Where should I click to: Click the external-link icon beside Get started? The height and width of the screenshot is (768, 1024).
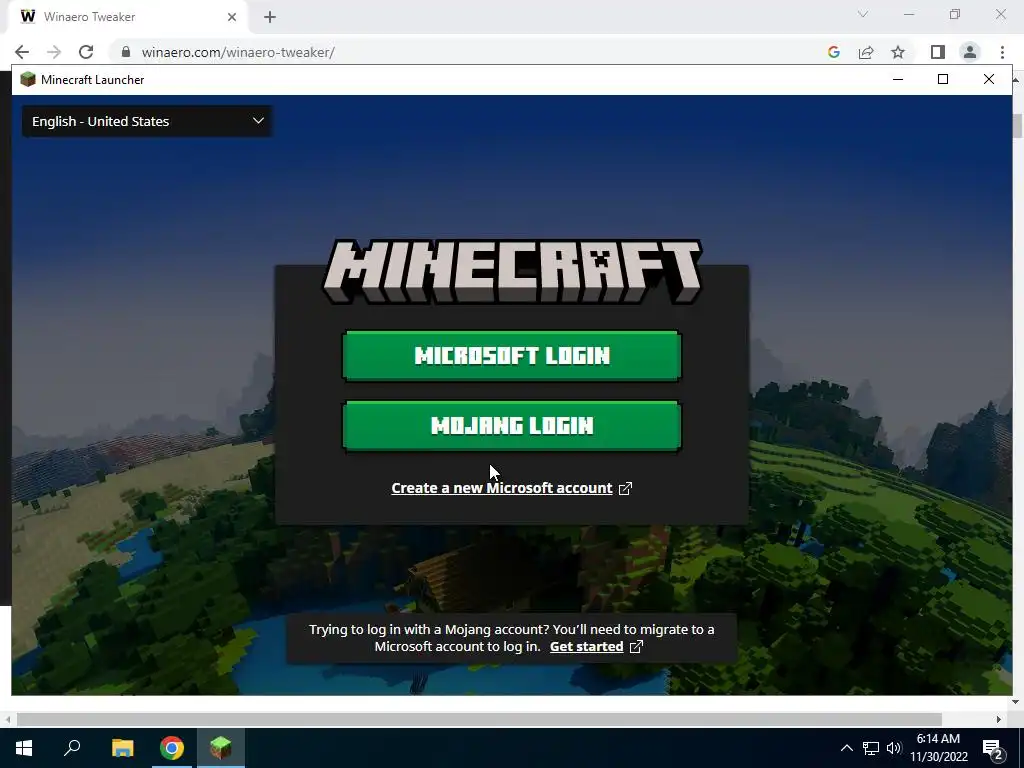(636, 647)
